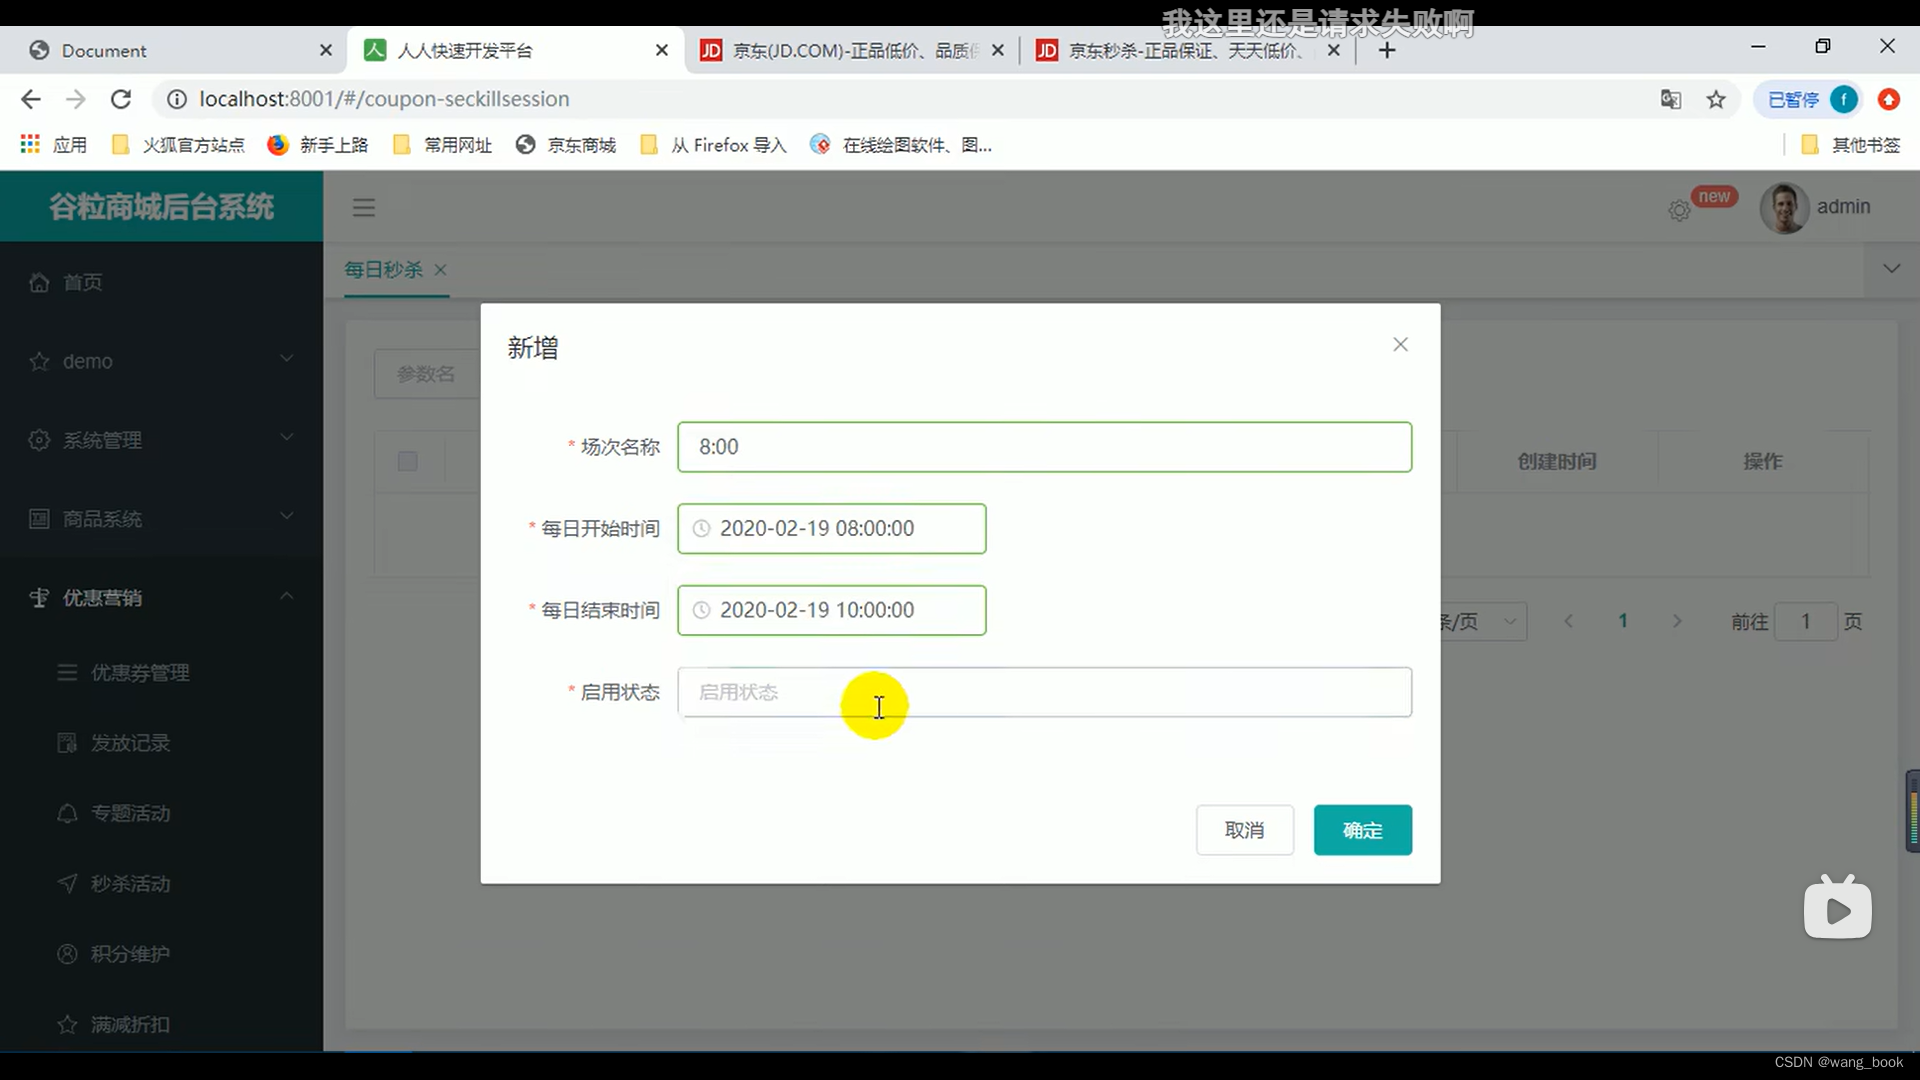Screen dimensions: 1920x1080
Task: Click the 优惠营销 sidebar icon
Action: [x=38, y=597]
